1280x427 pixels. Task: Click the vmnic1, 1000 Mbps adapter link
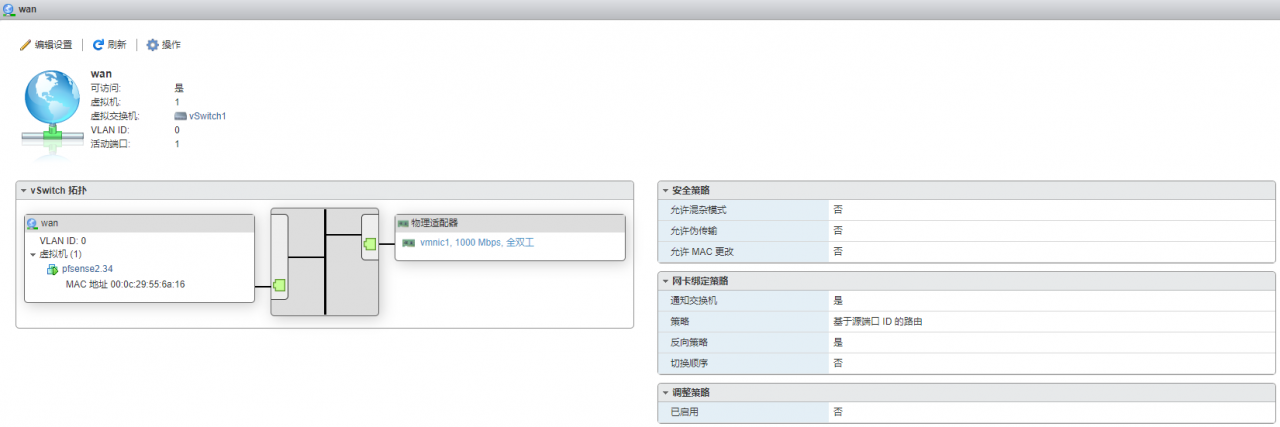476,242
